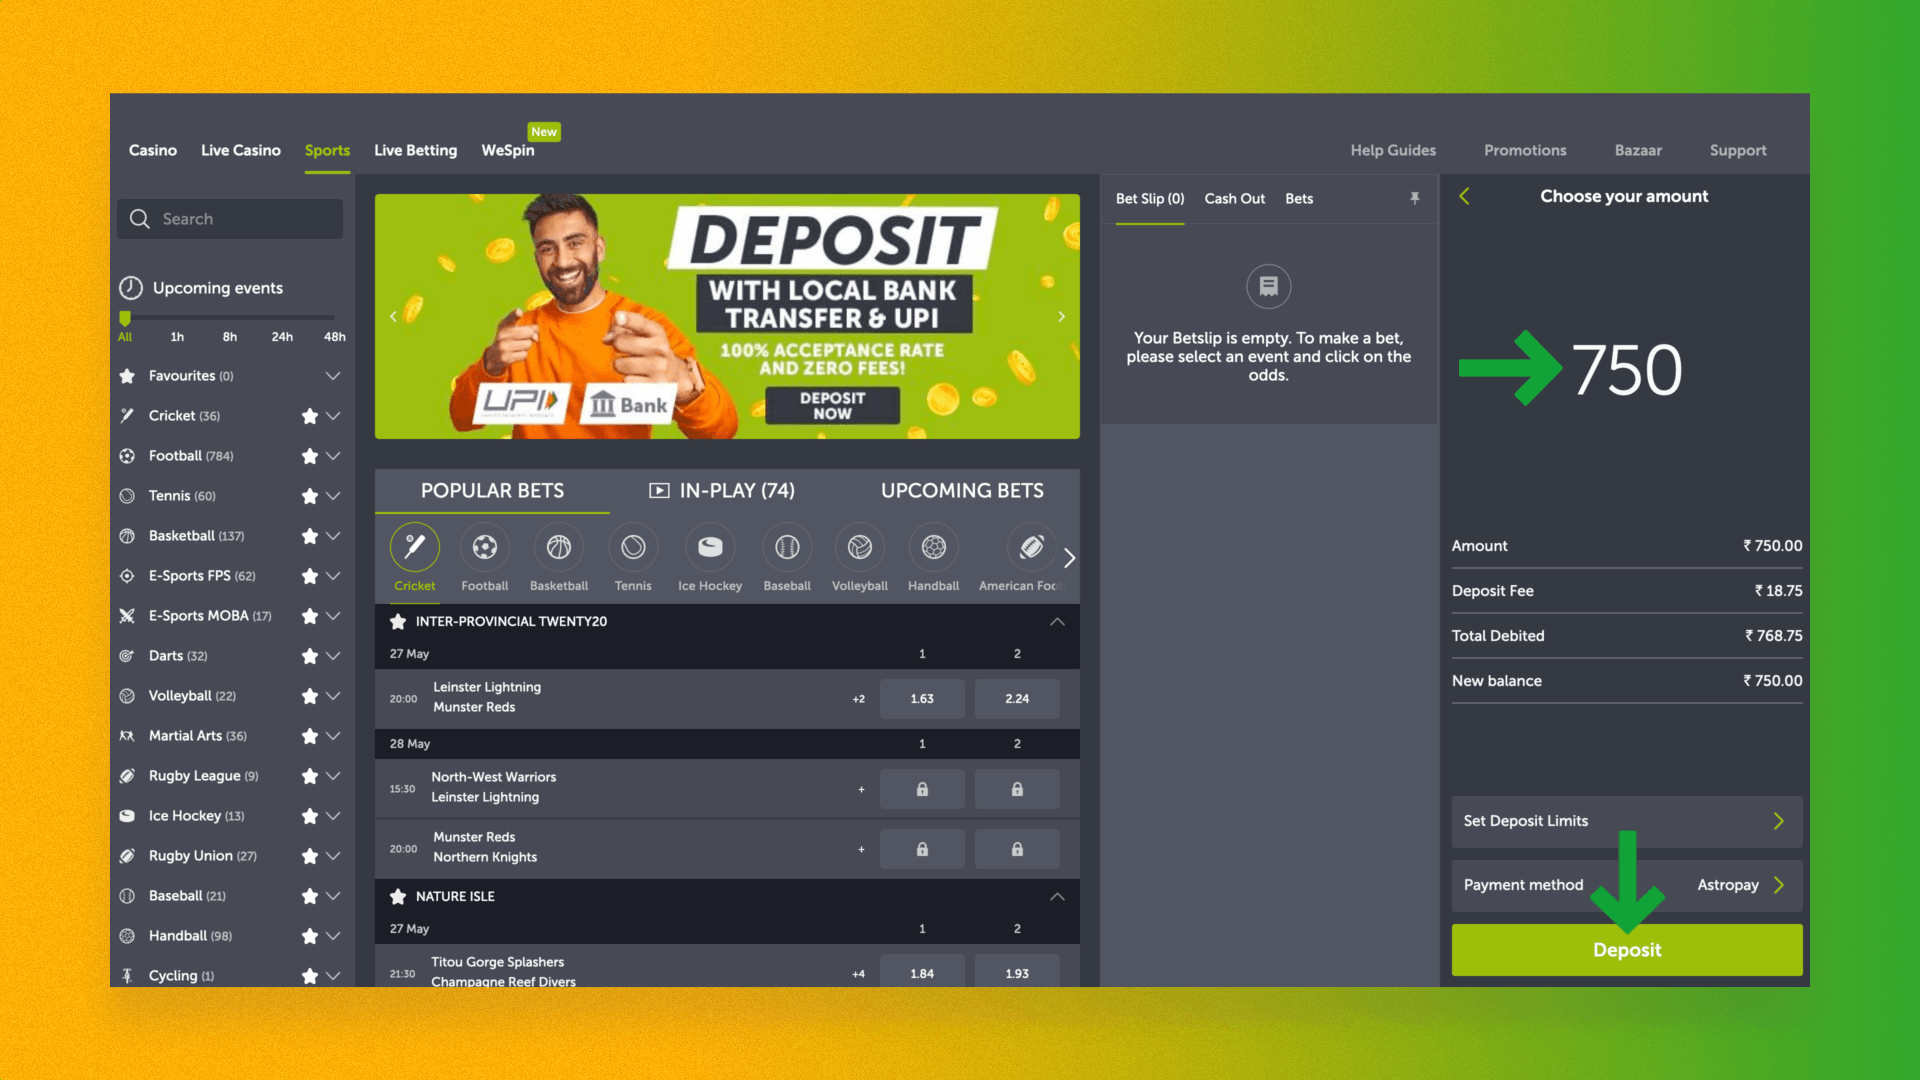Viewport: 1920px width, 1080px height.
Task: Expand the Payment method Astropay option
Action: point(1783,884)
